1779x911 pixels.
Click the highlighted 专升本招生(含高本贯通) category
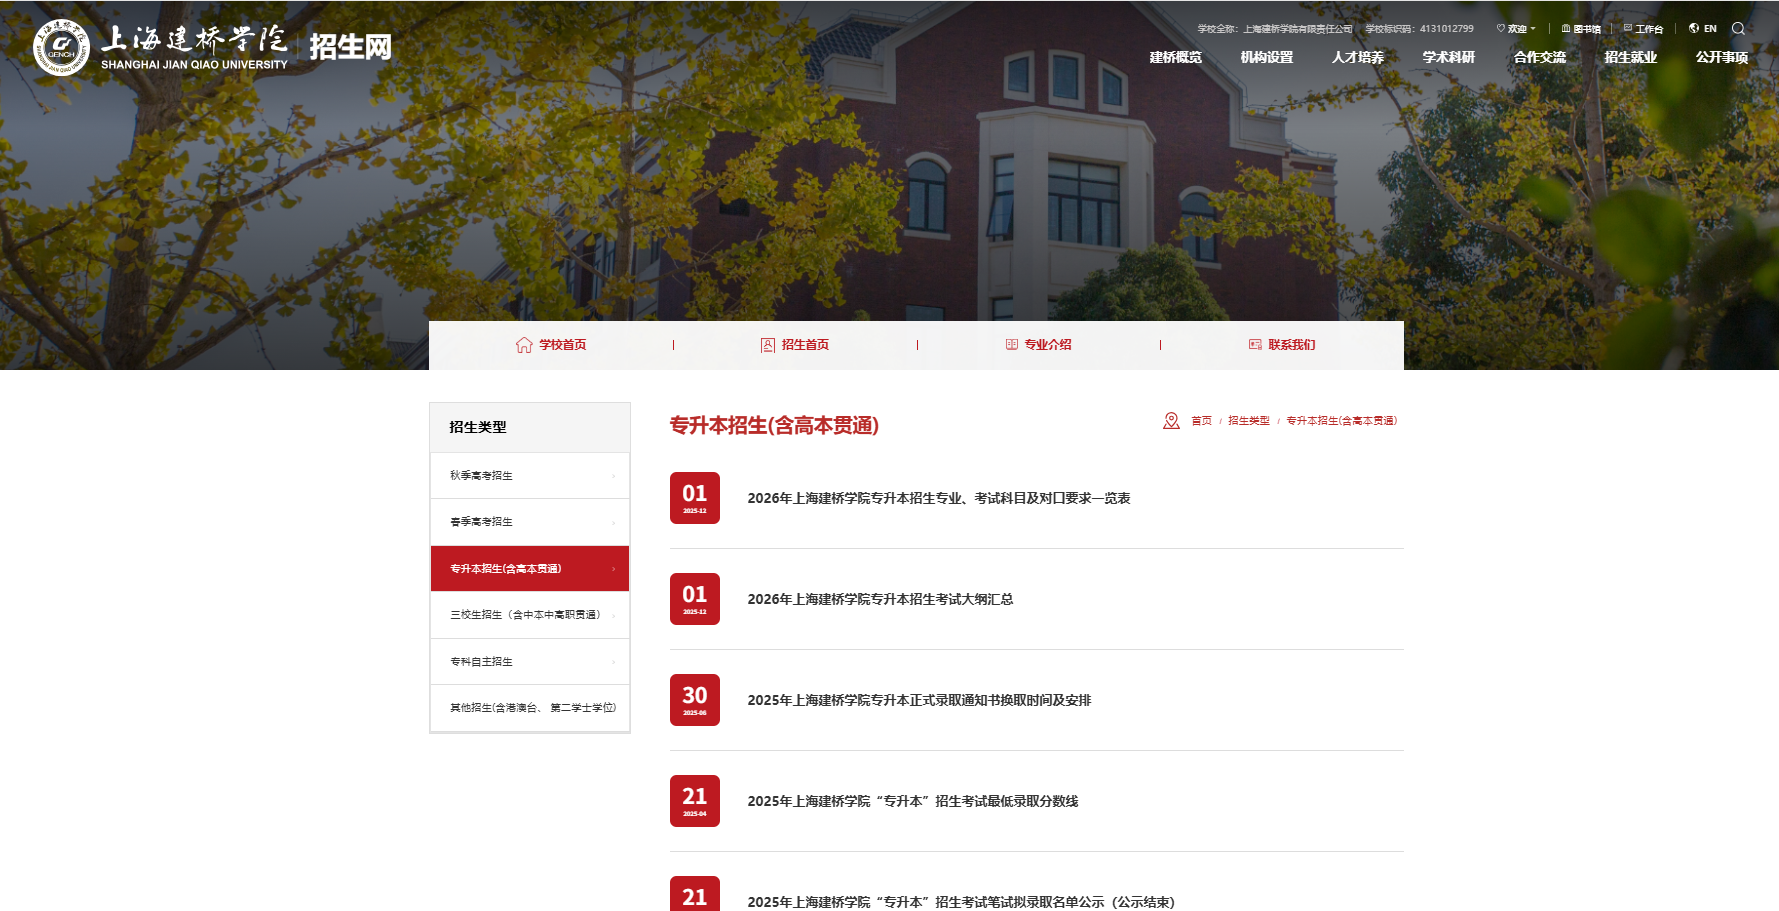(x=529, y=568)
